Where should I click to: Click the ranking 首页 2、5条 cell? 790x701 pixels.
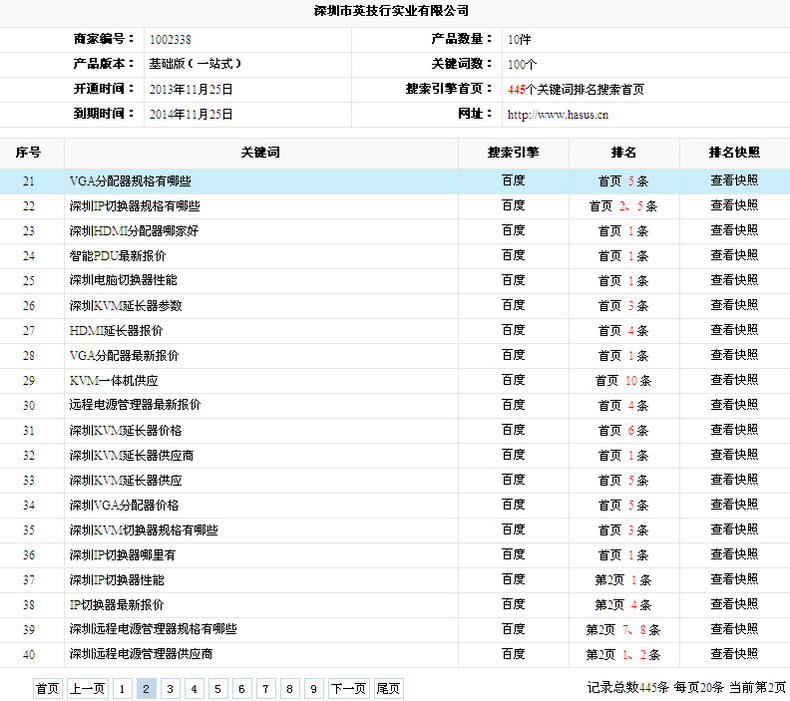[624, 206]
